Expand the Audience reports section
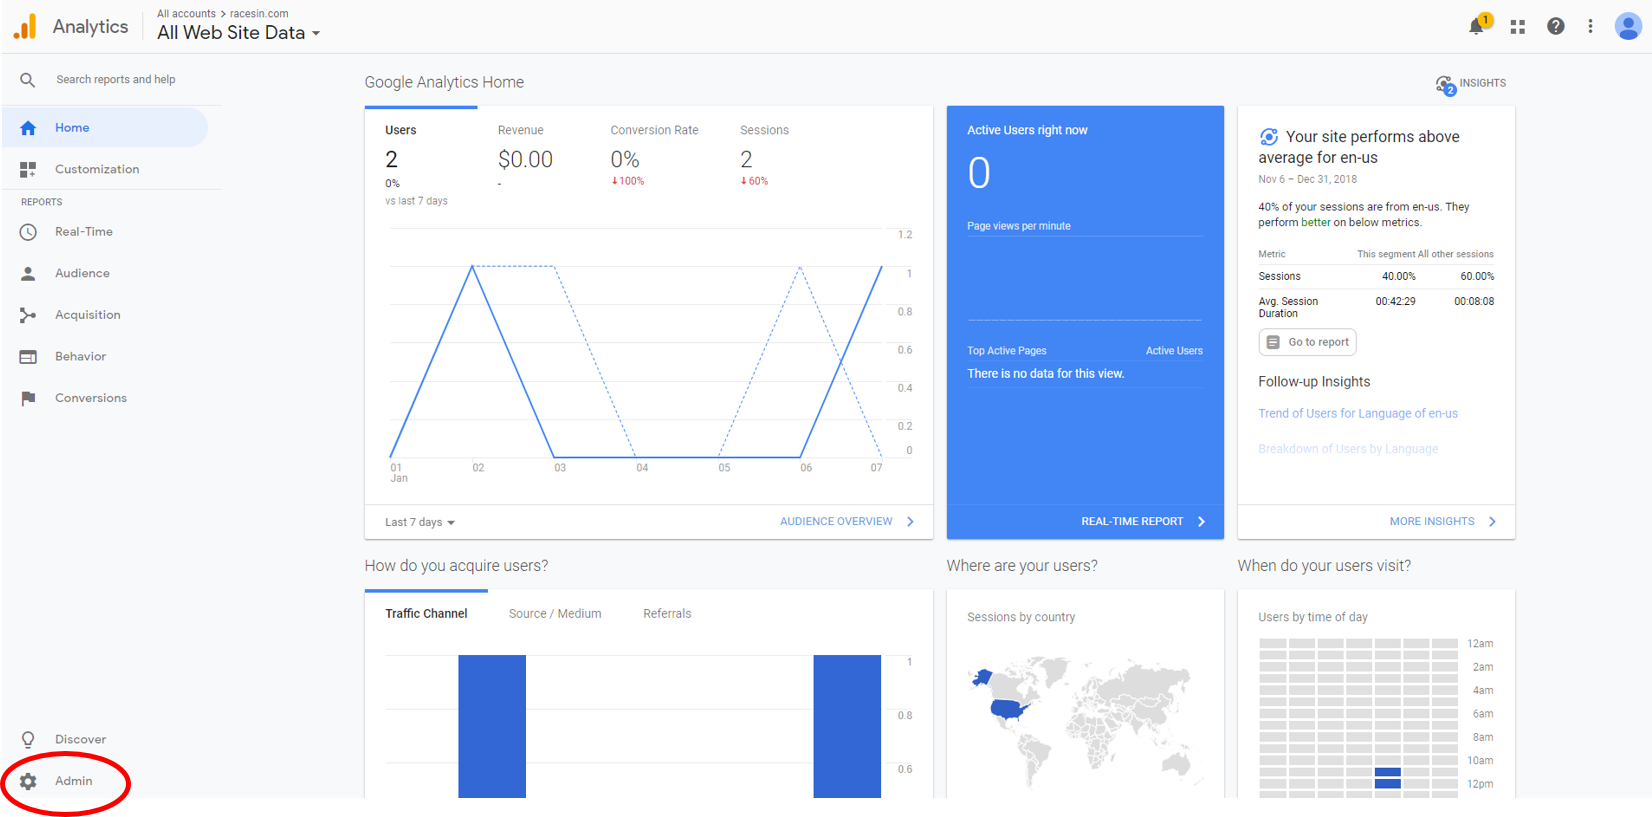 point(82,273)
